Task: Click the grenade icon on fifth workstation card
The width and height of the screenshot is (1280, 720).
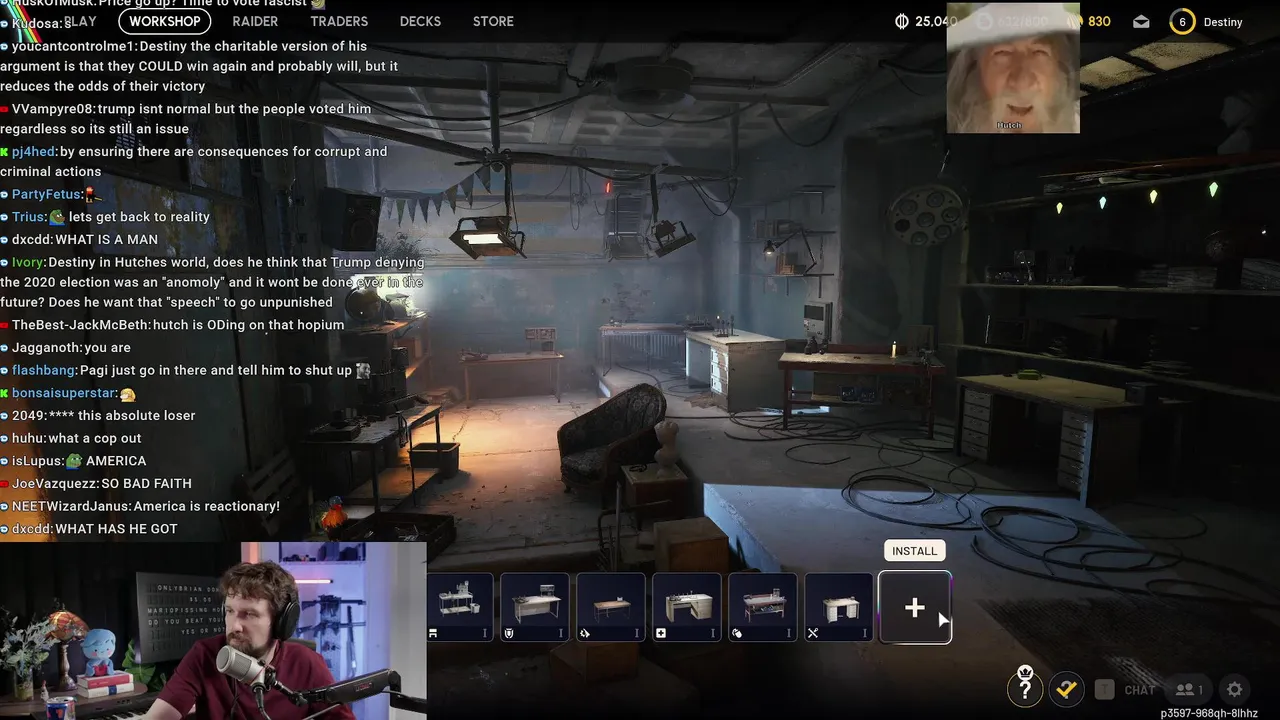Action: point(737,633)
